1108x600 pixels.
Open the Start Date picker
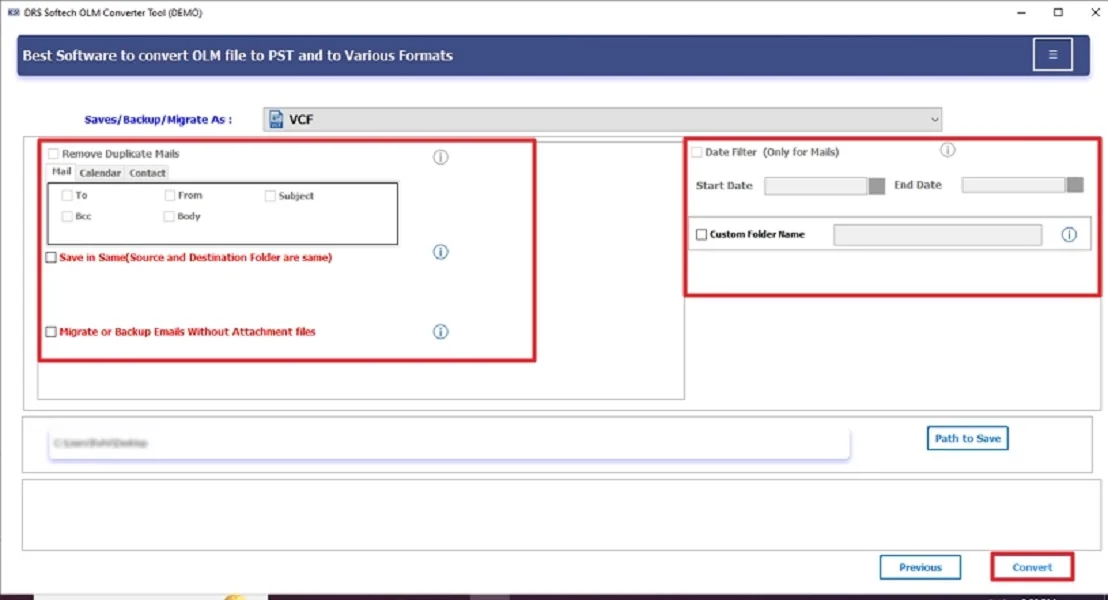pyautogui.click(x=876, y=185)
